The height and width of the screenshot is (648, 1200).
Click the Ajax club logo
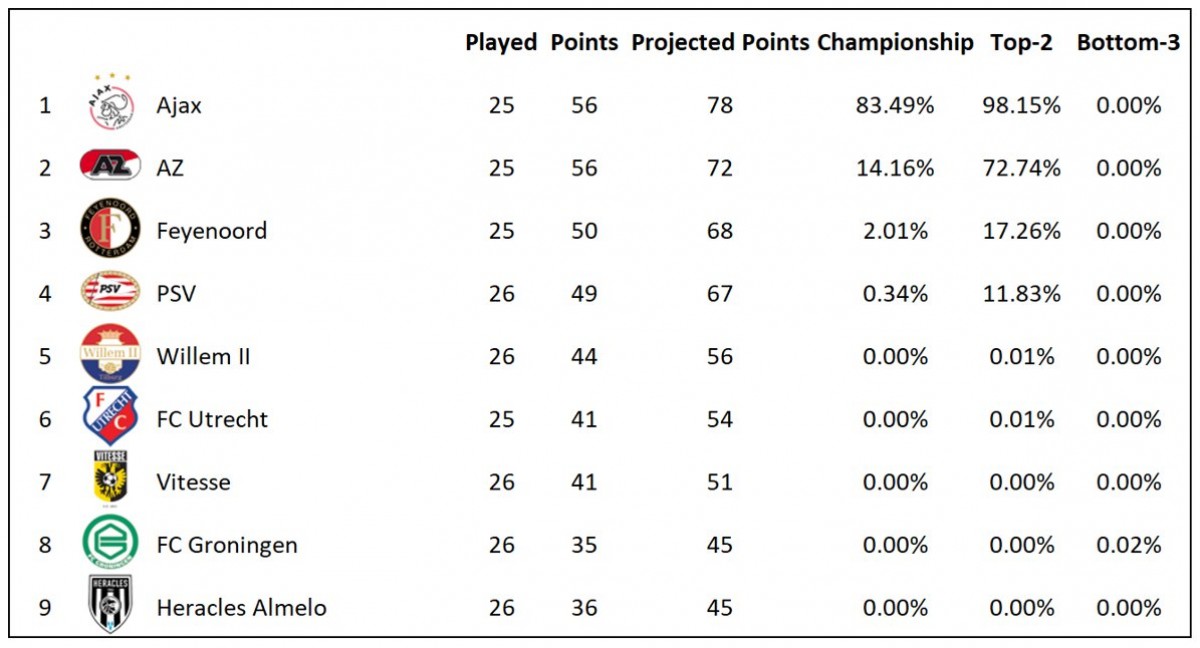(x=110, y=104)
